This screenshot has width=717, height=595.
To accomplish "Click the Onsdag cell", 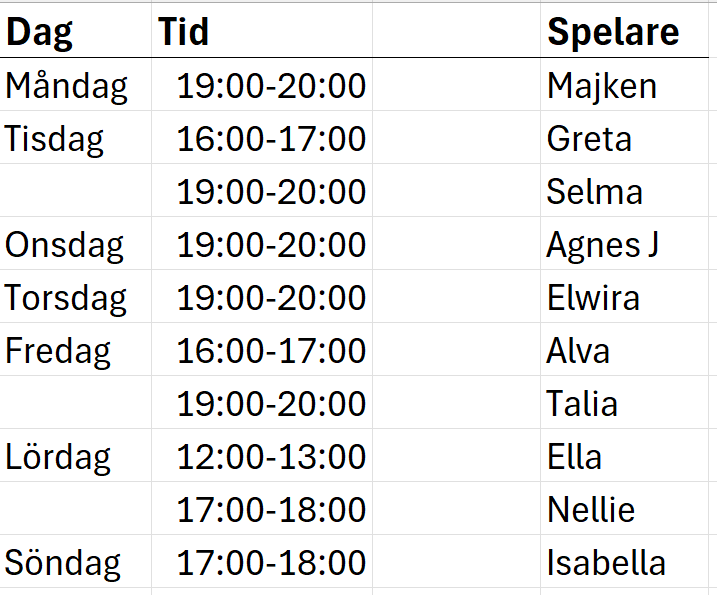I will click(x=65, y=245).
